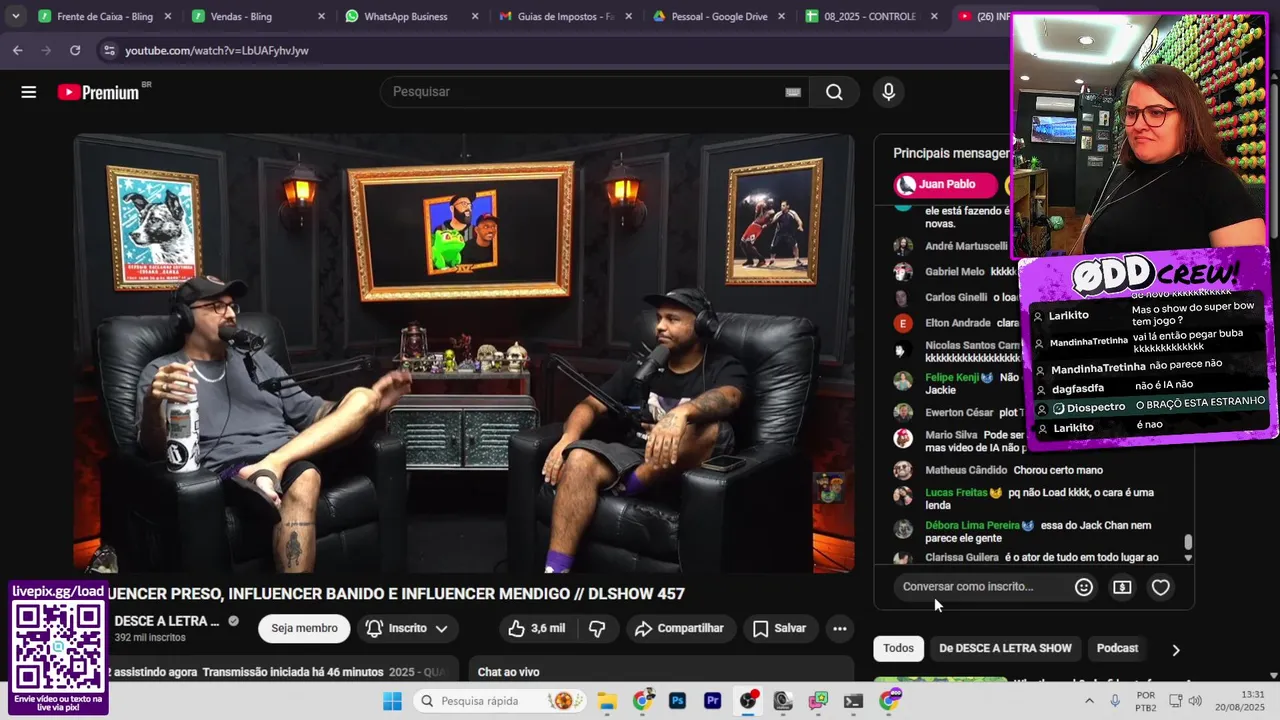Click the youtube.com address bar URL
1280x720 pixels.
tap(216, 50)
